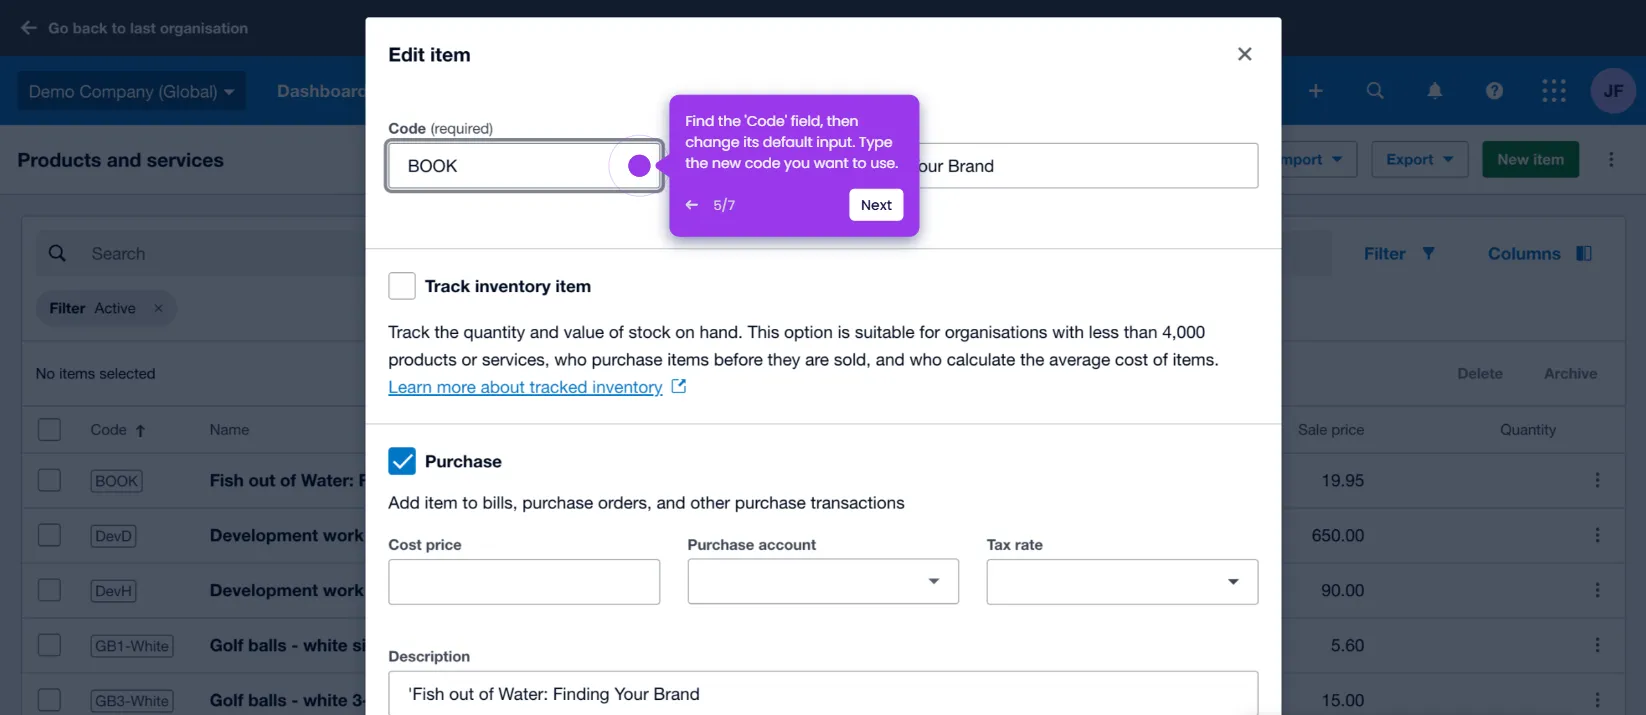Viewport: 1646px width, 715px height.
Task: Select the DevD row checkbox
Action: (49, 536)
